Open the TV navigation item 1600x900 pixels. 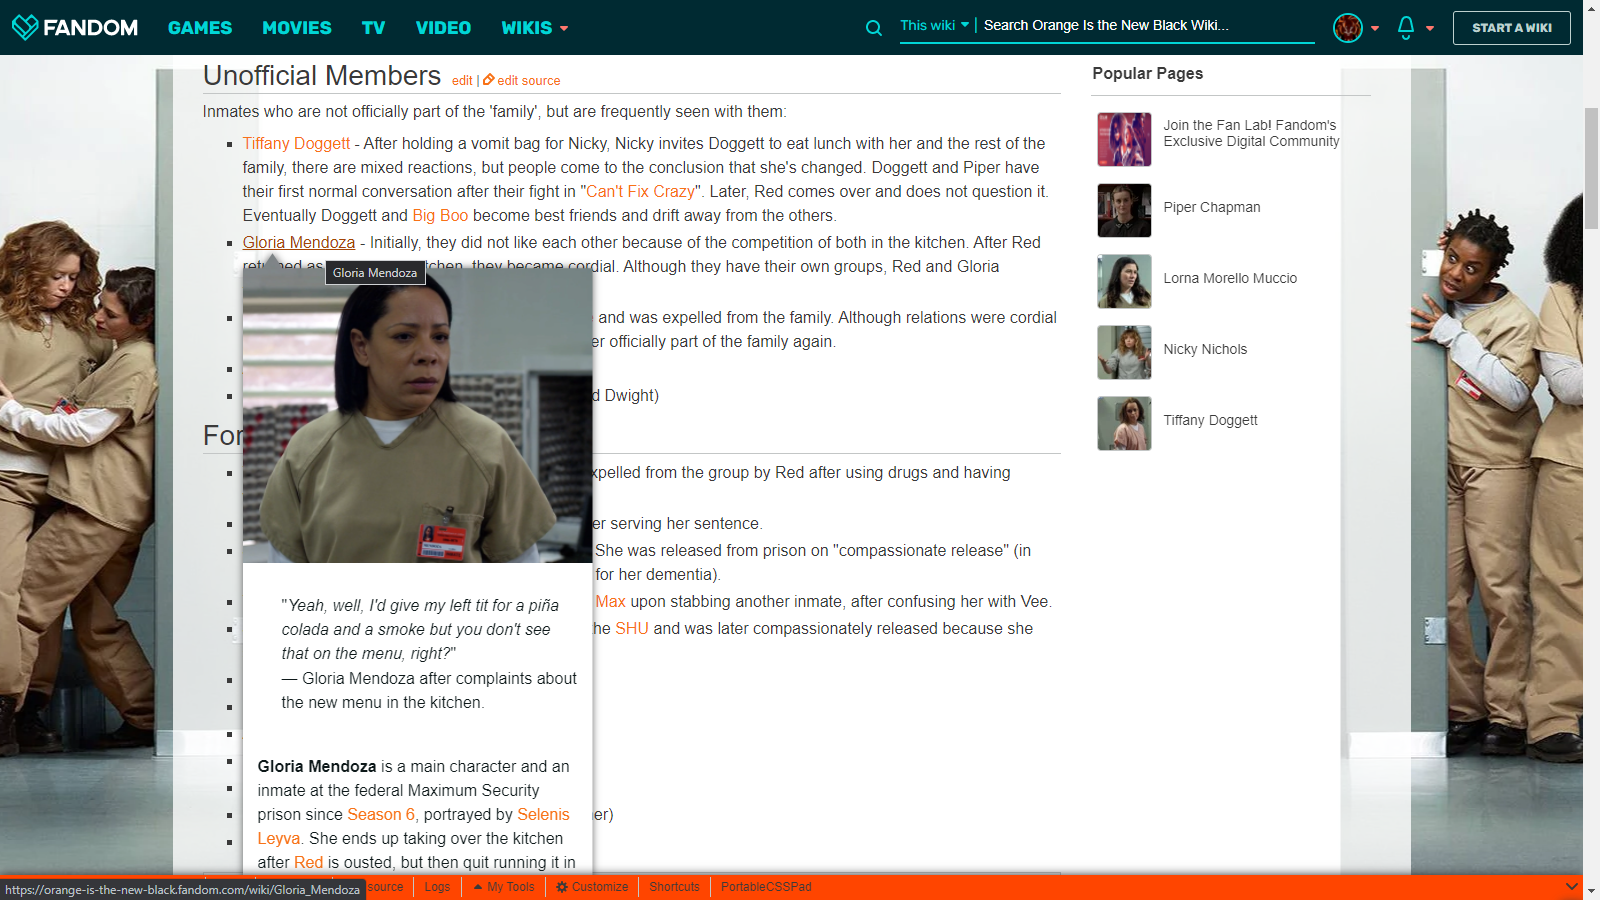pos(374,28)
